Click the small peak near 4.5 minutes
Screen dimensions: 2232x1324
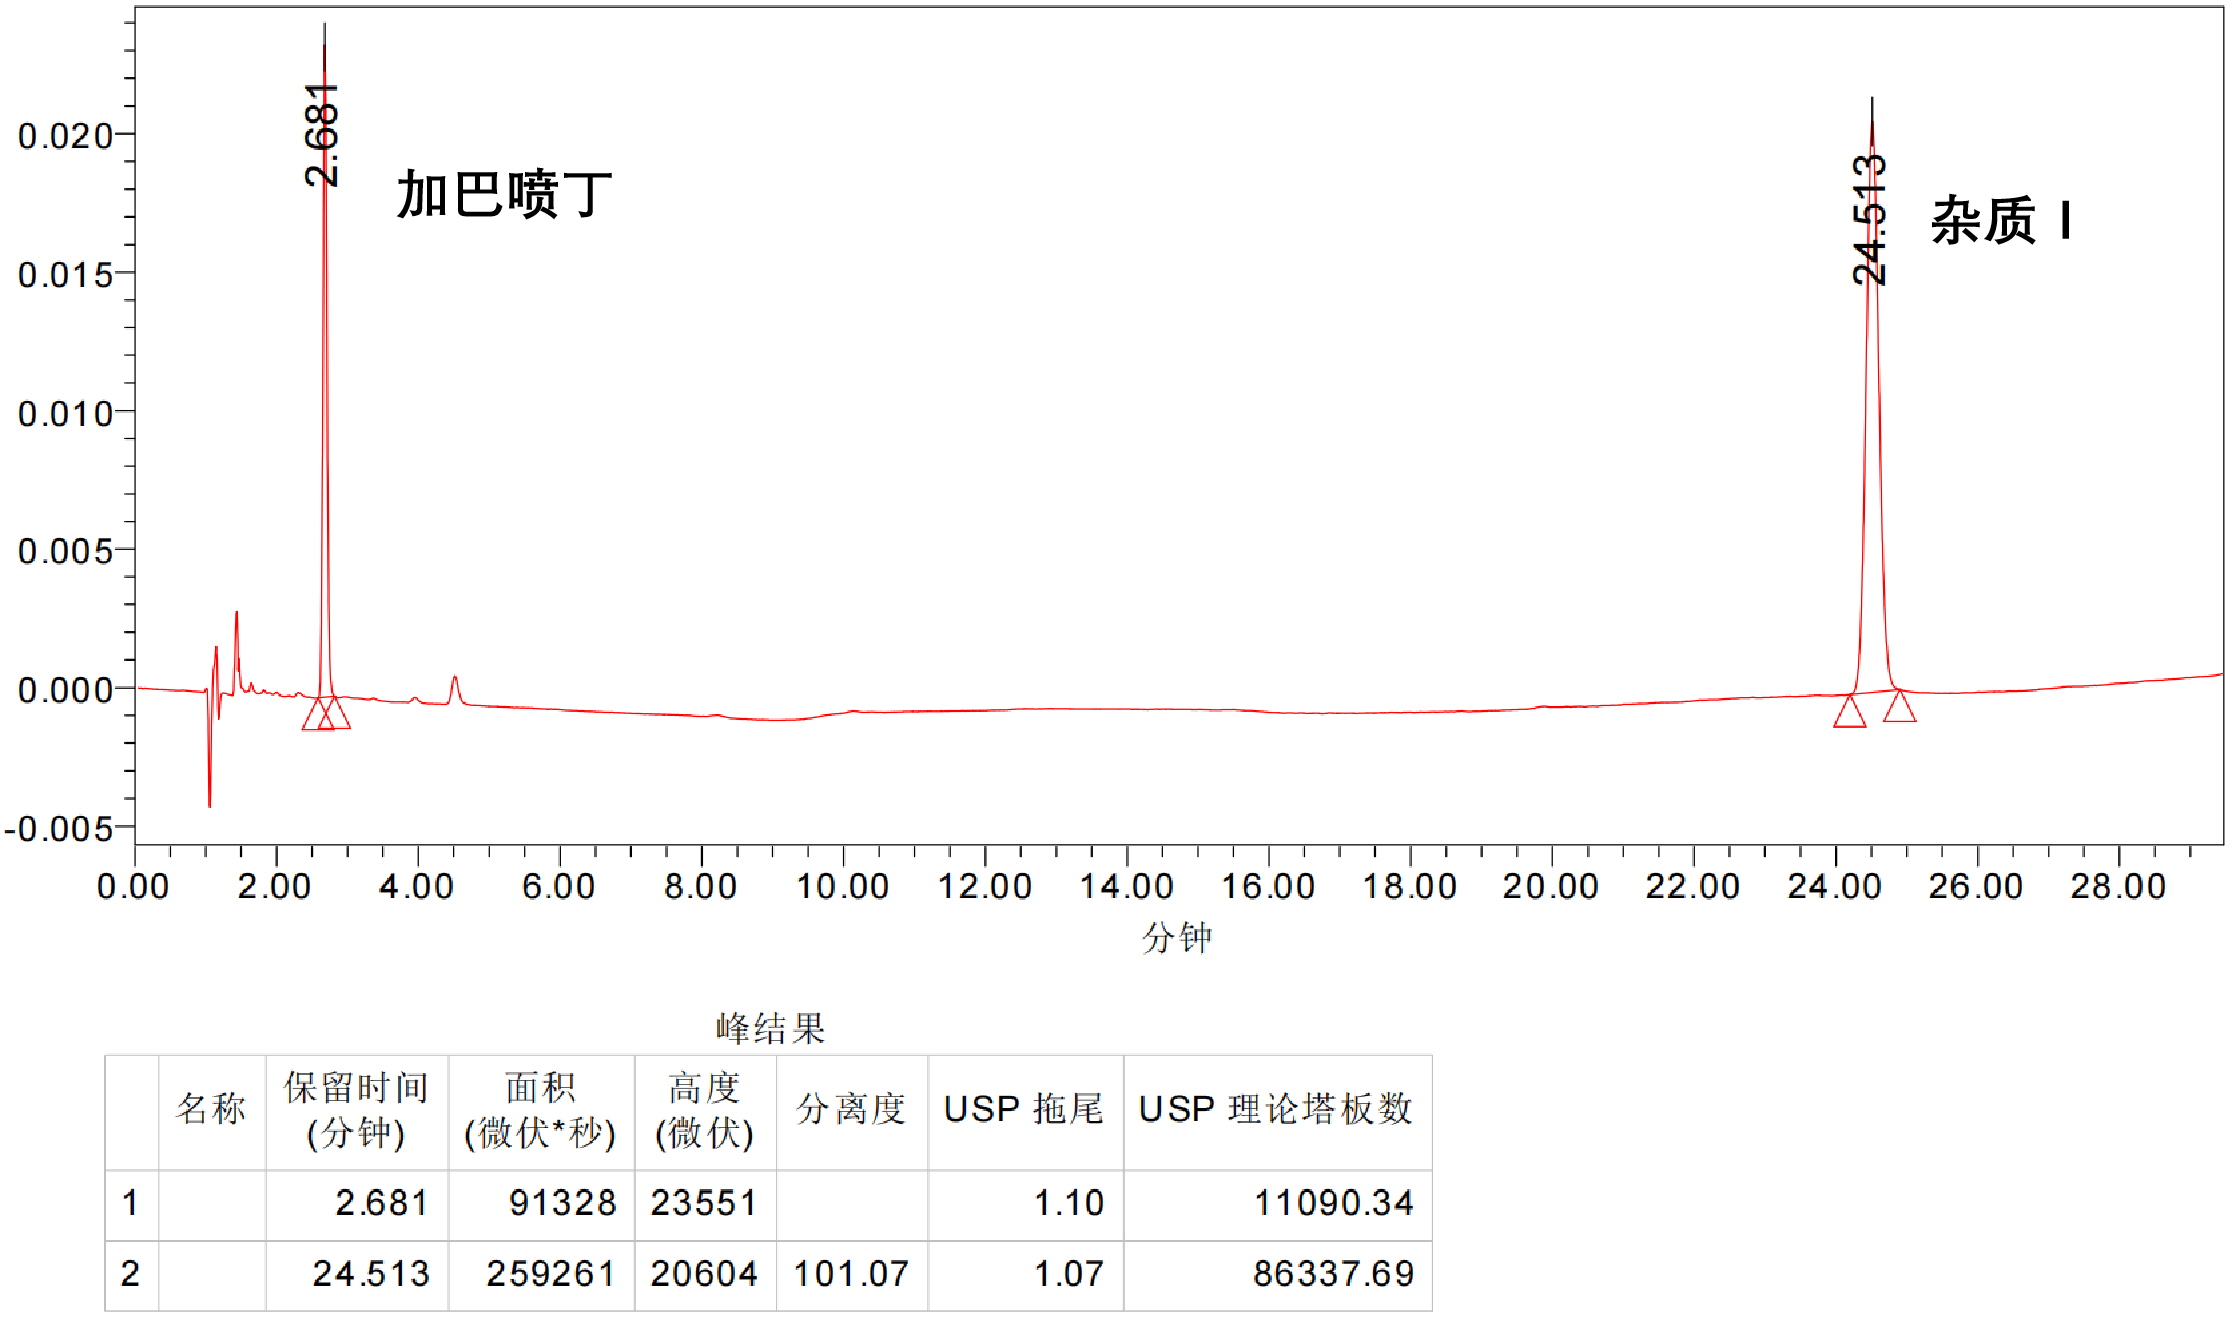pyautogui.click(x=455, y=686)
